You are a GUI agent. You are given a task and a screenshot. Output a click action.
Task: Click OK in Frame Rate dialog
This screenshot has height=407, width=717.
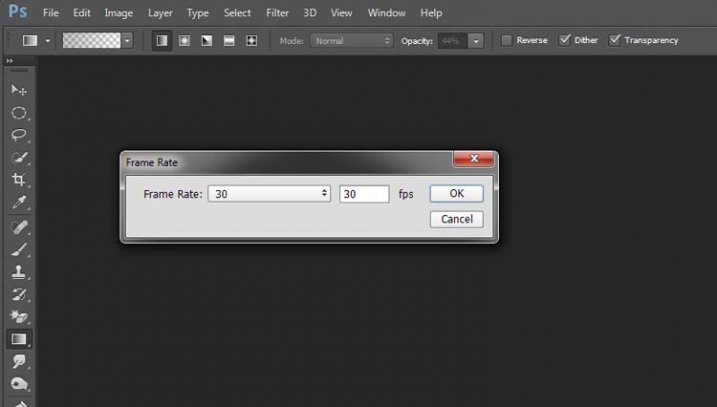456,194
